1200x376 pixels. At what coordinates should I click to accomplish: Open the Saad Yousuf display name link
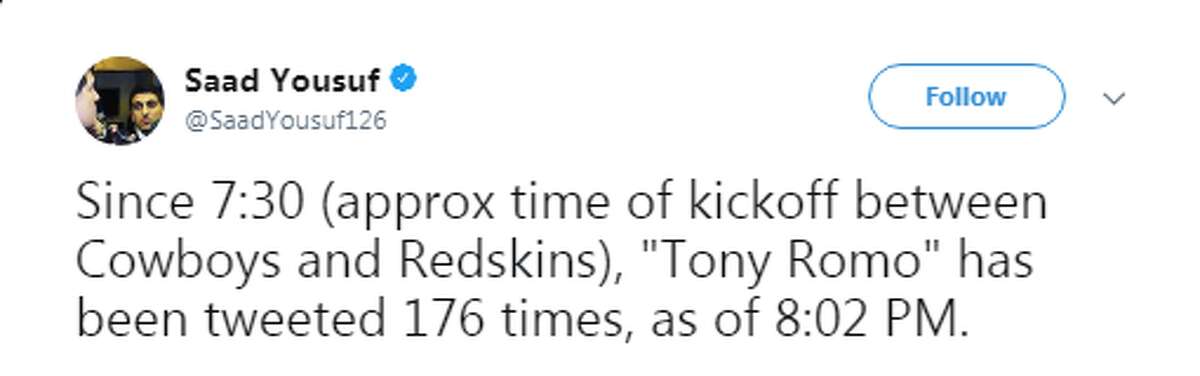pos(280,78)
